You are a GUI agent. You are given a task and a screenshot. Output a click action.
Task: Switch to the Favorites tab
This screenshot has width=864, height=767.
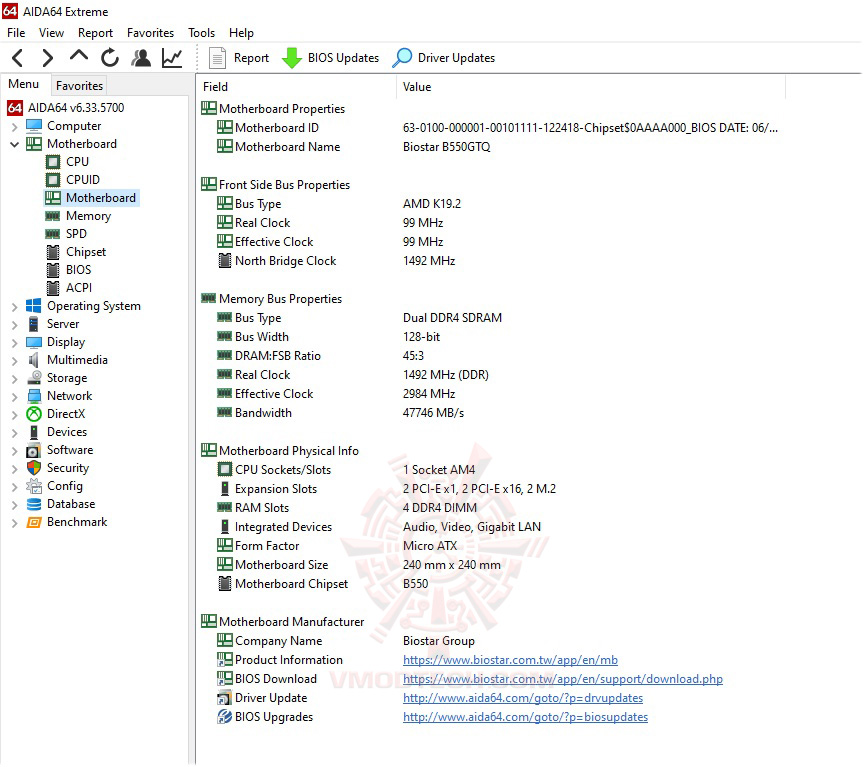[79, 86]
